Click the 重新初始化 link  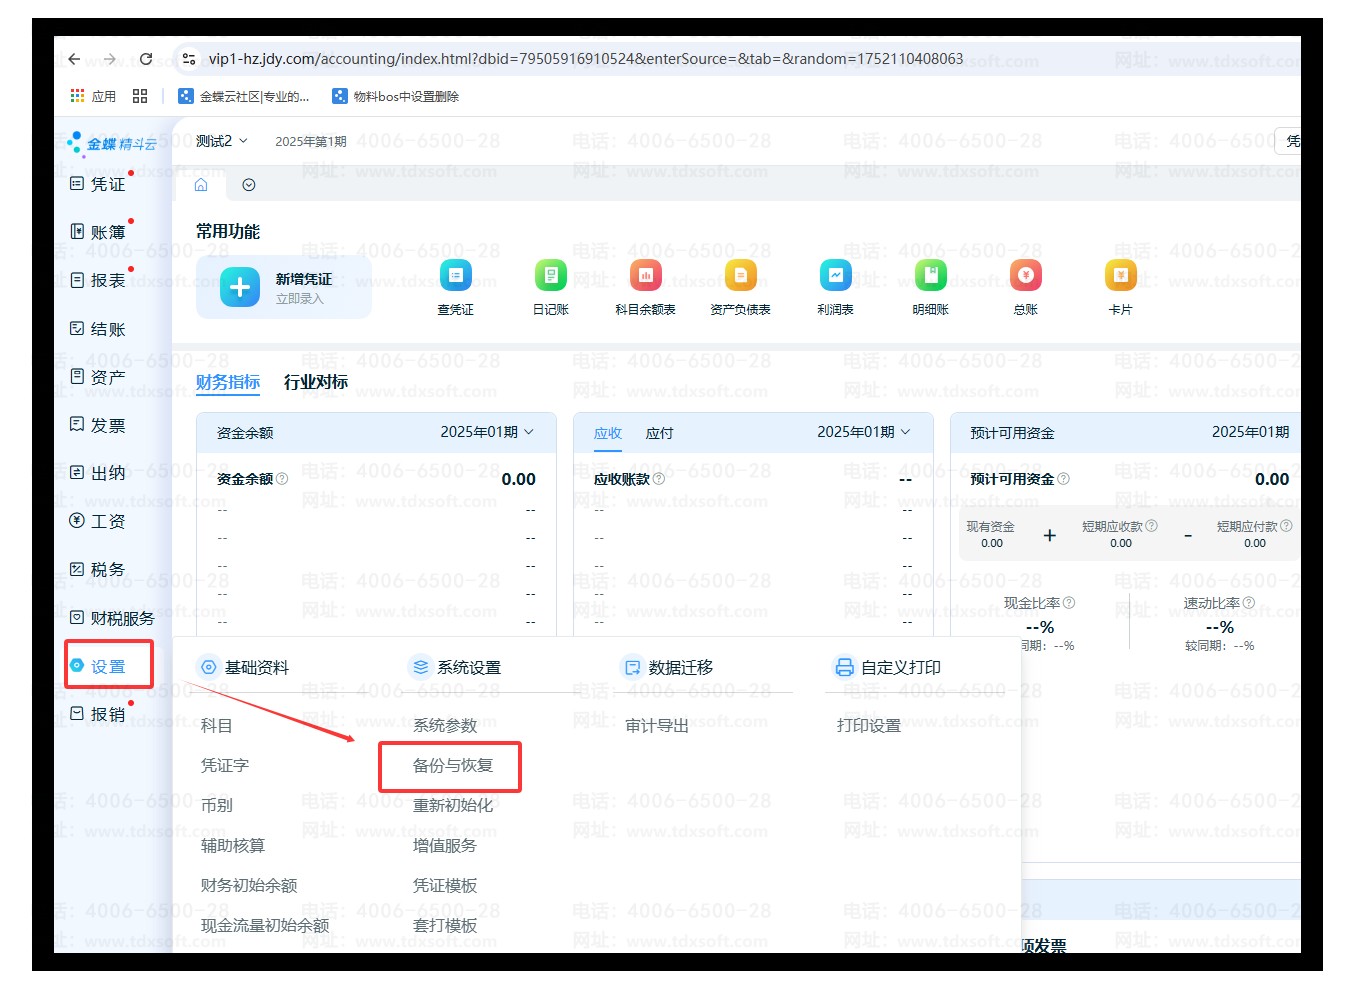[x=452, y=806]
